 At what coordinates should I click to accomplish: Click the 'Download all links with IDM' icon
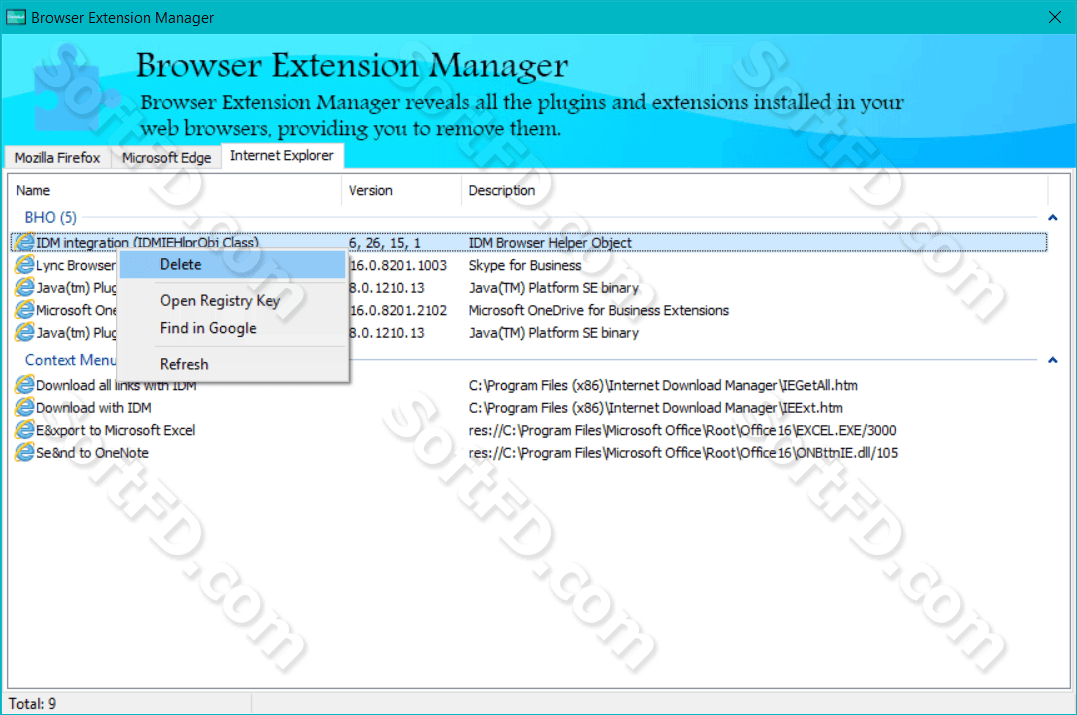tap(25, 385)
